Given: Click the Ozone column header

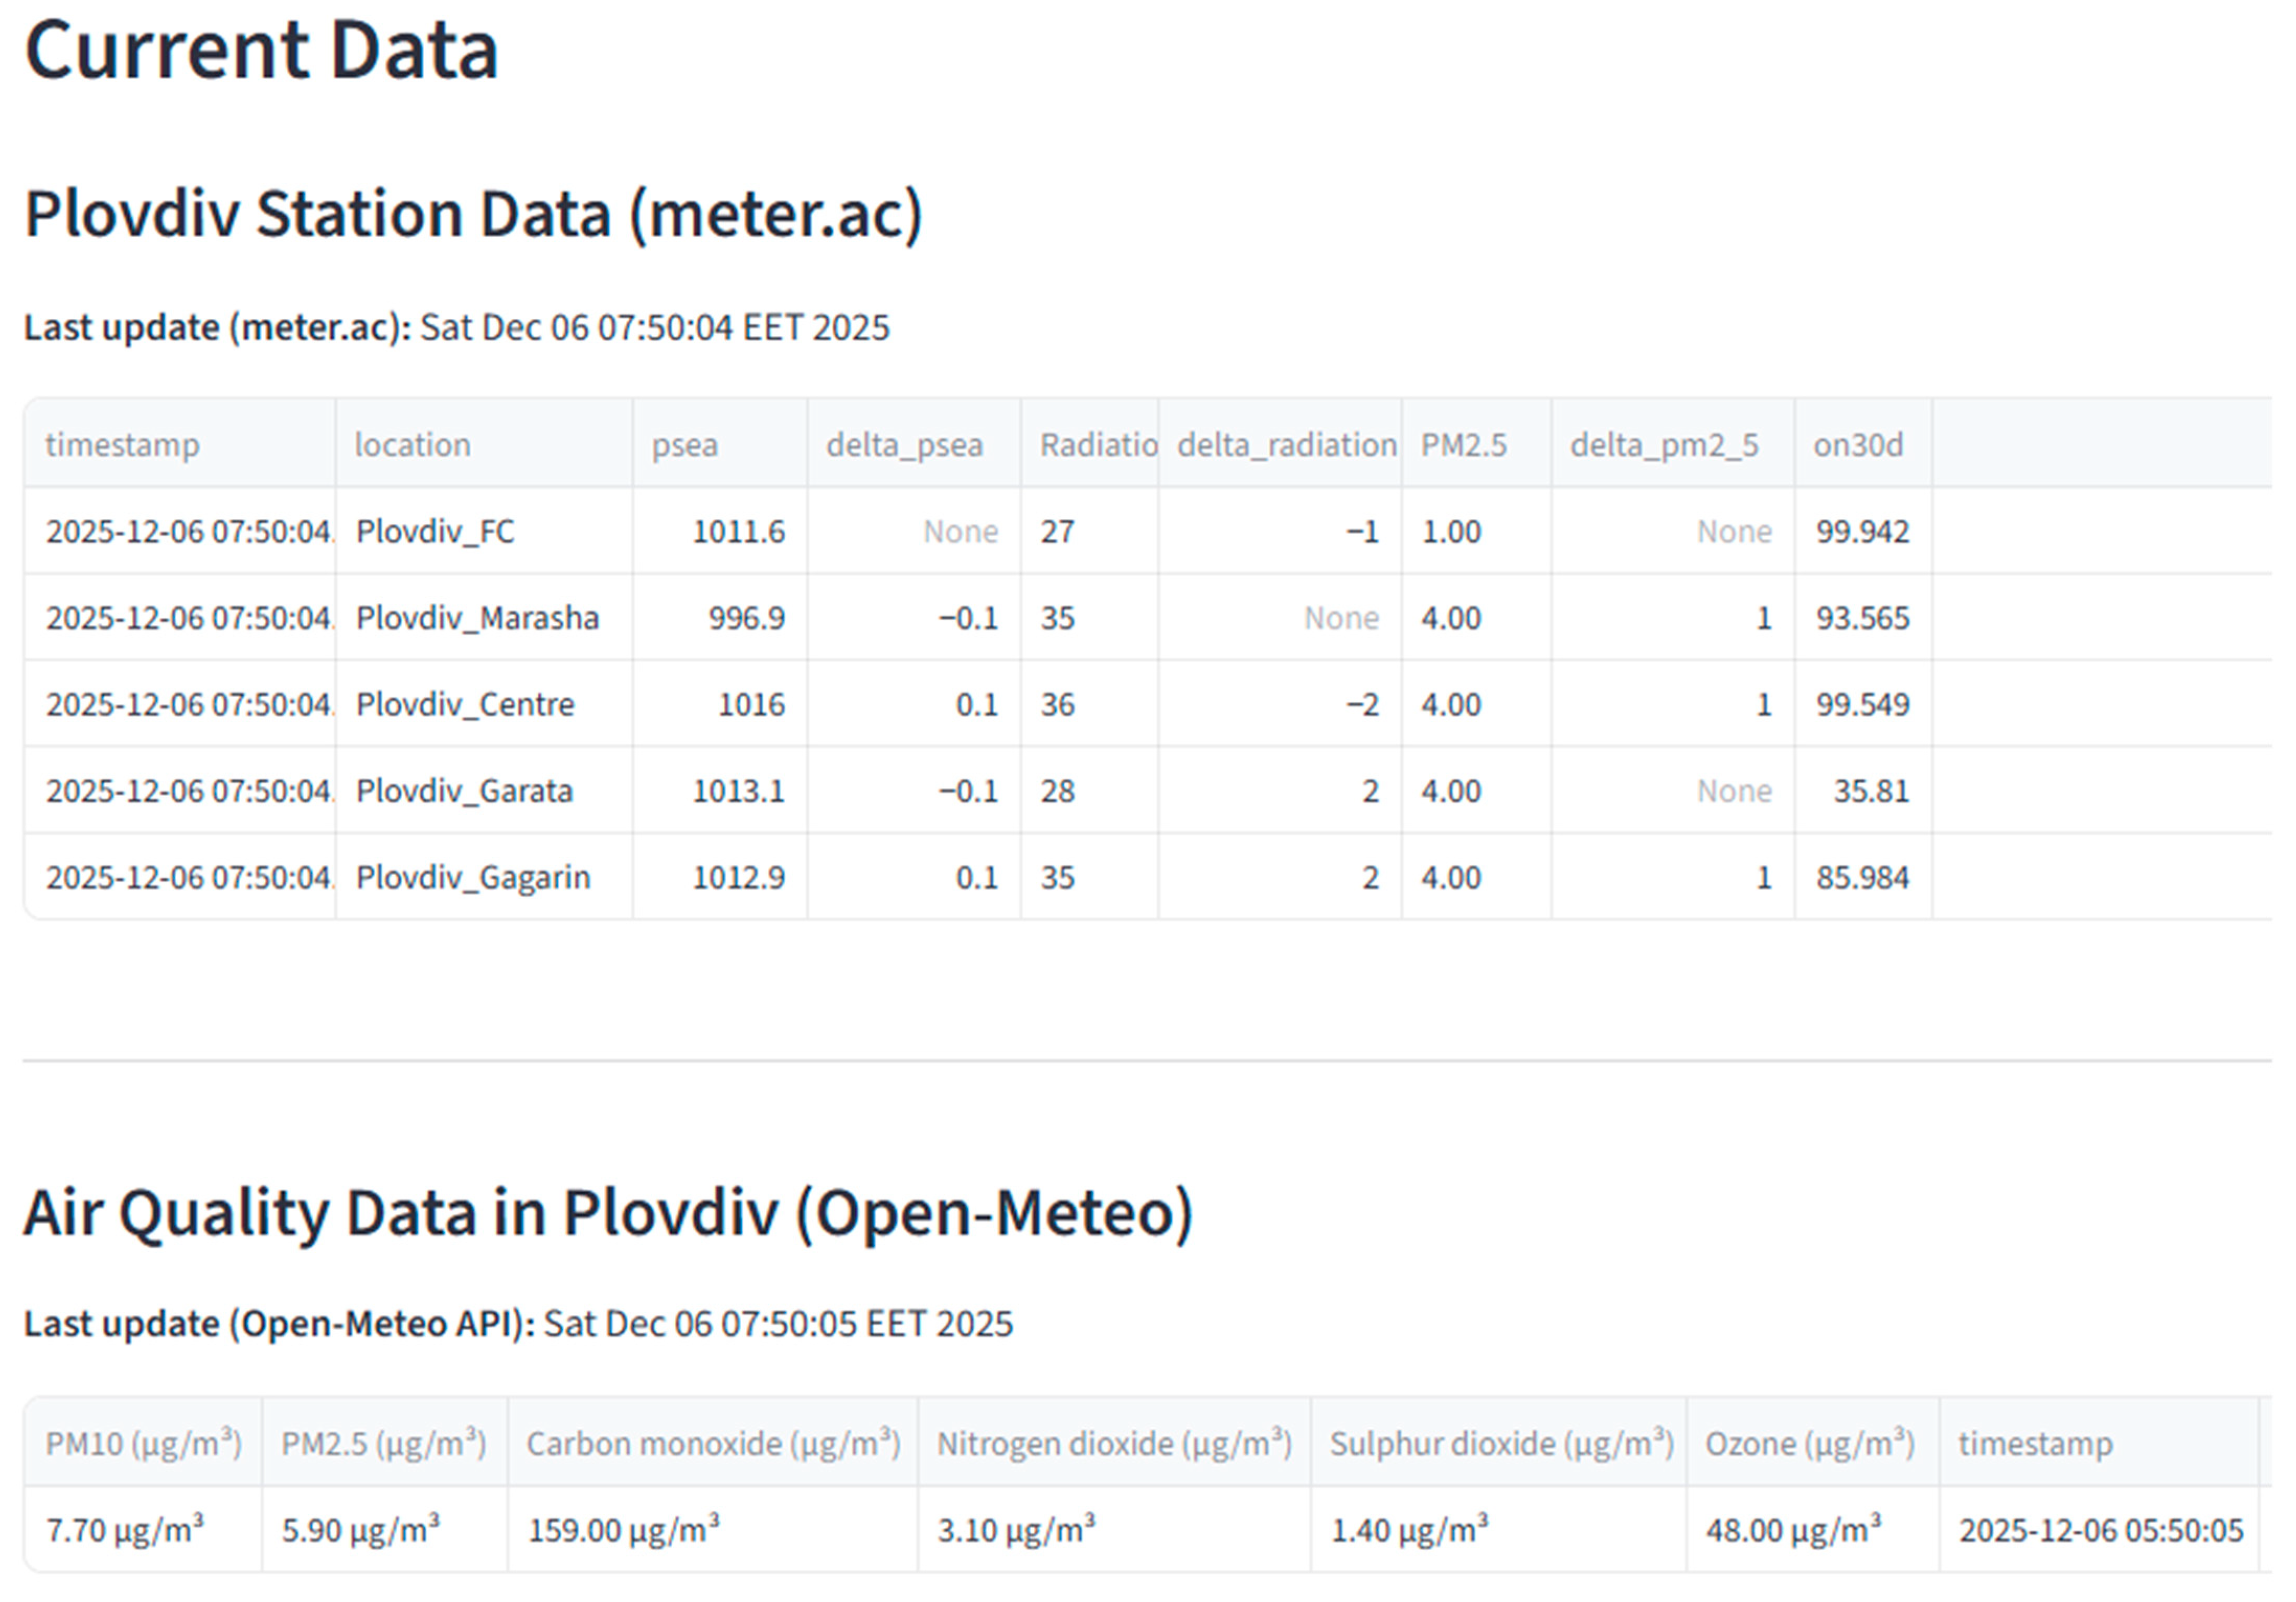Looking at the screenshot, I should [x=1810, y=1443].
